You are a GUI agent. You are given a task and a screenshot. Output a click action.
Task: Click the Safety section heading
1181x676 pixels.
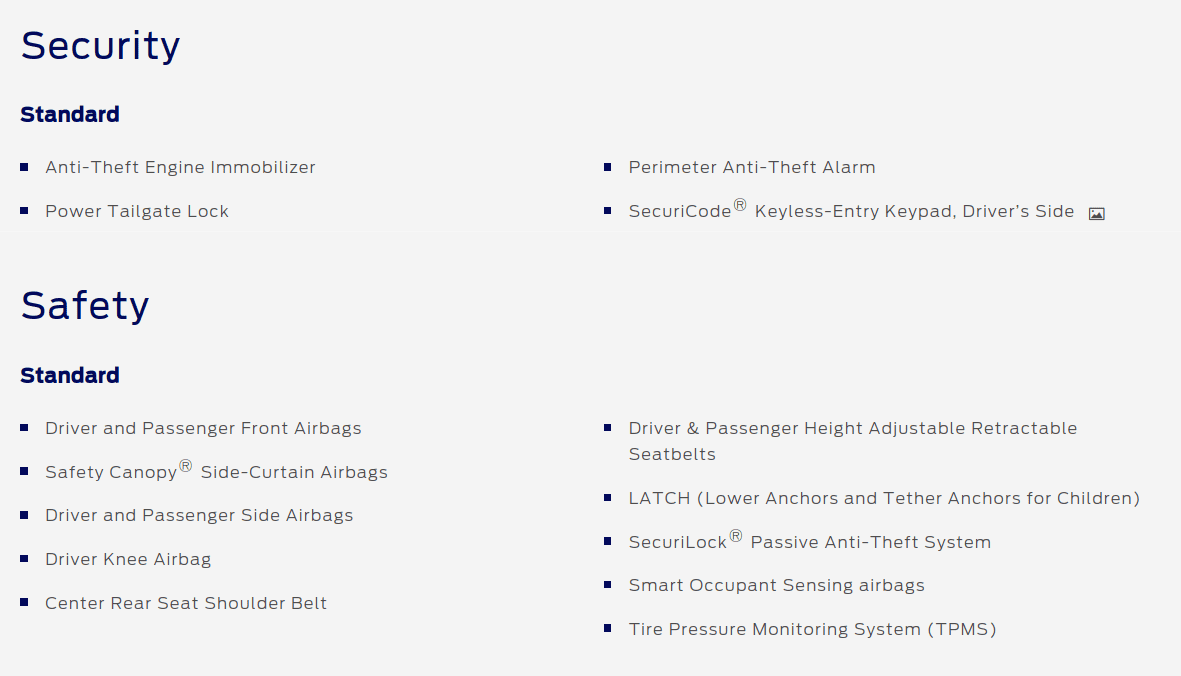point(85,306)
